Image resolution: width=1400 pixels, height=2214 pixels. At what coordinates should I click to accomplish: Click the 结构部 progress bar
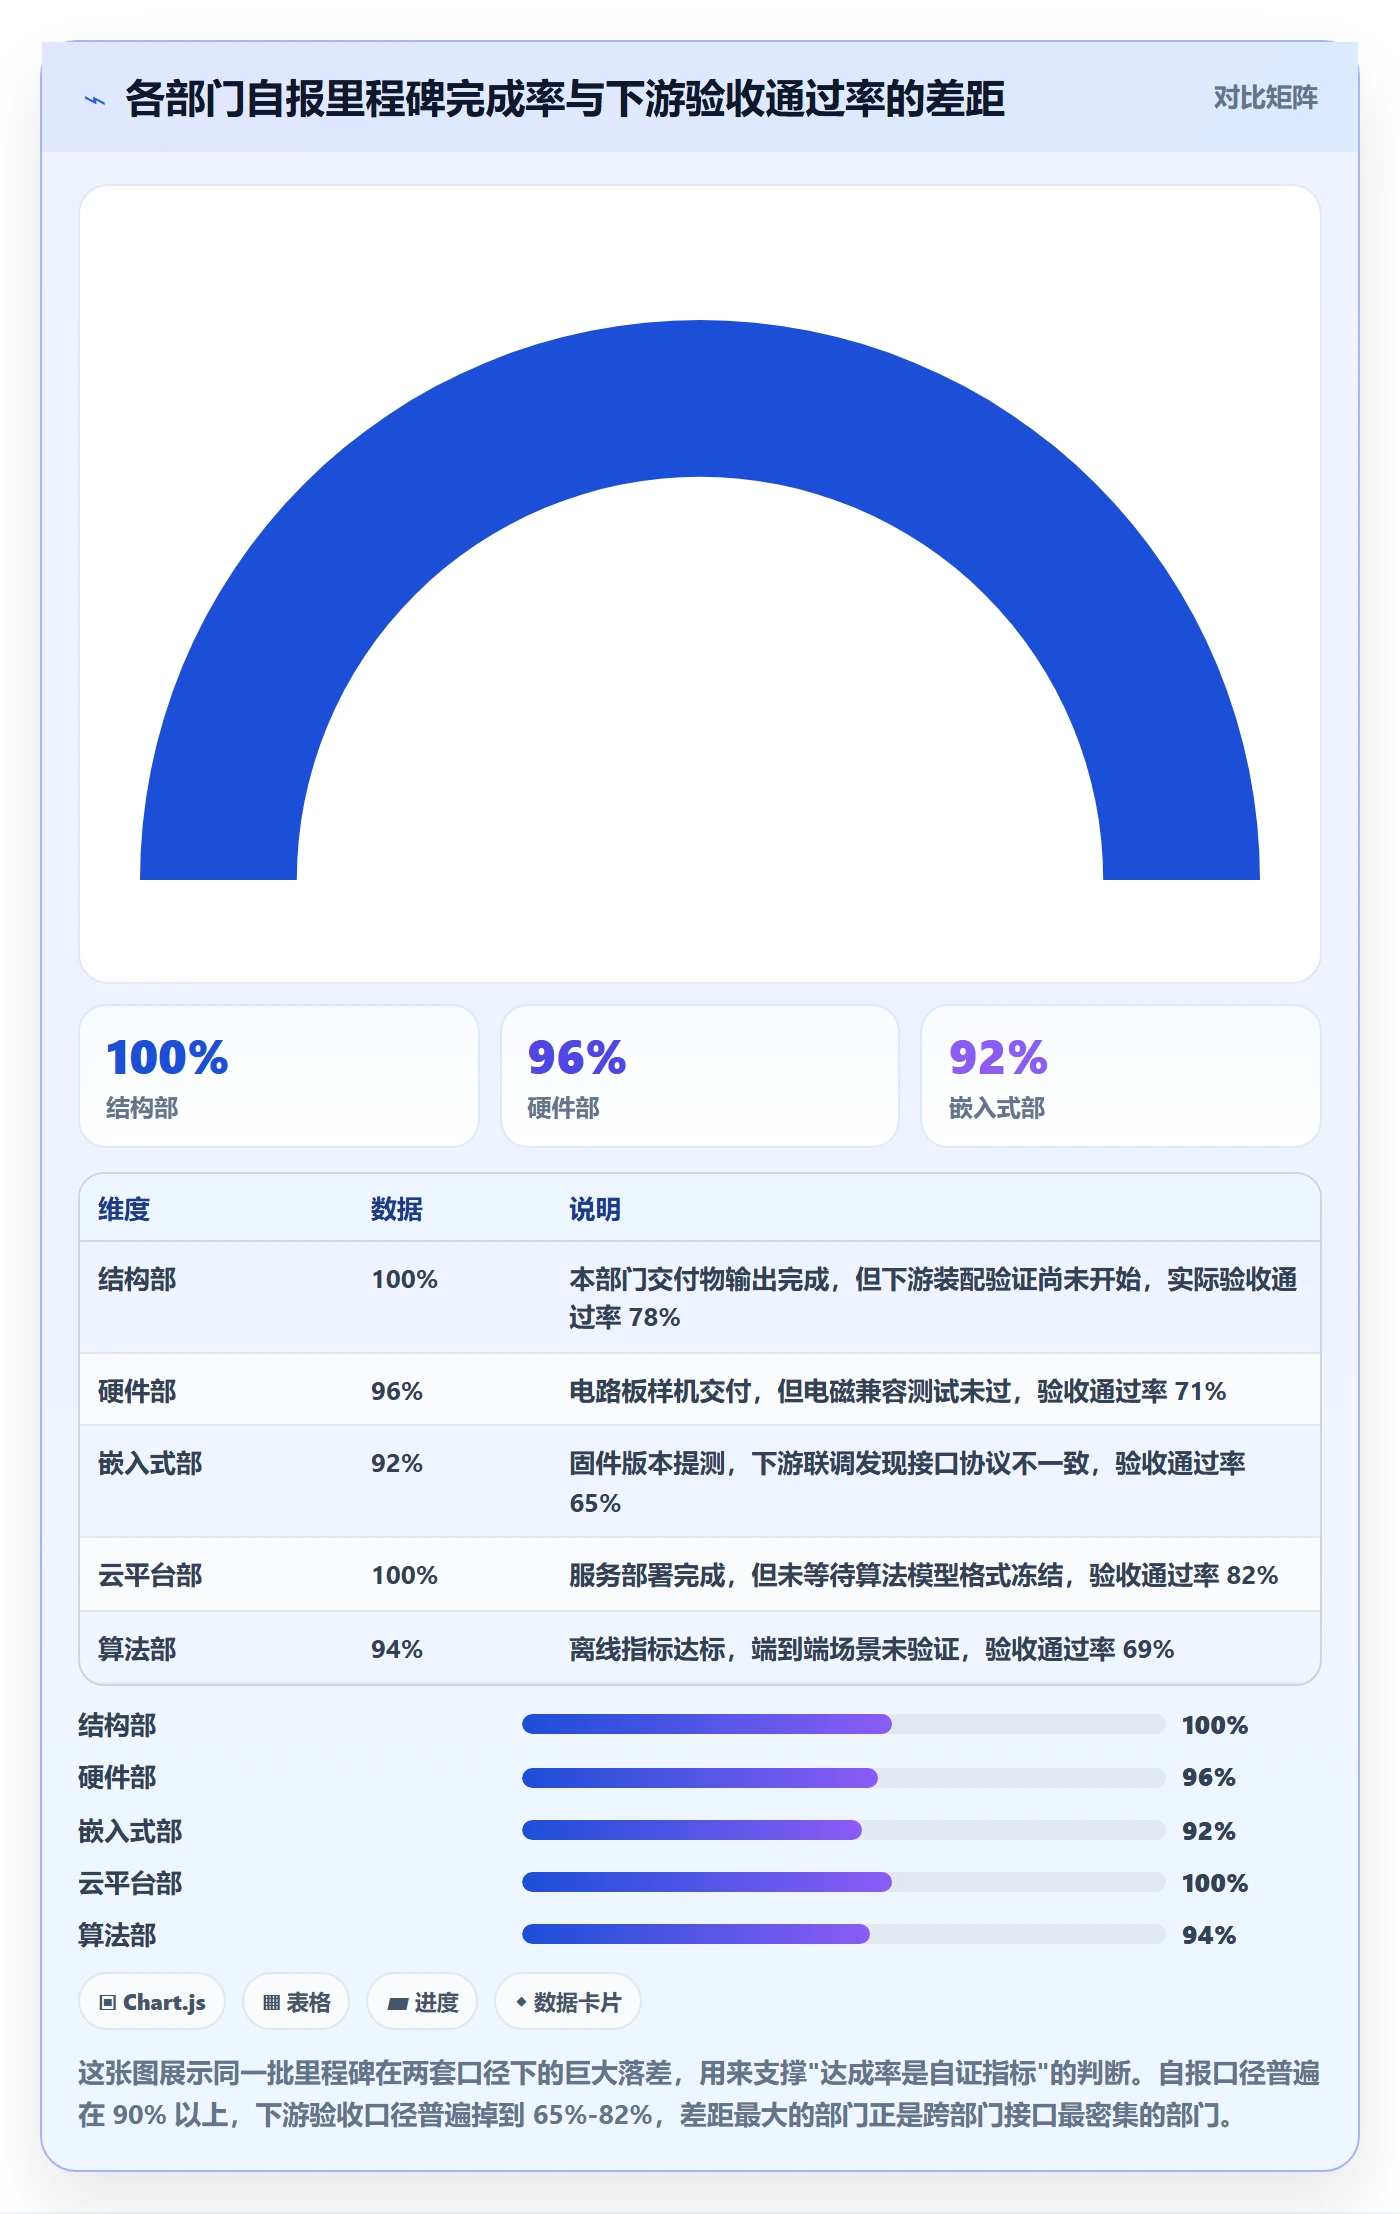coord(843,1724)
